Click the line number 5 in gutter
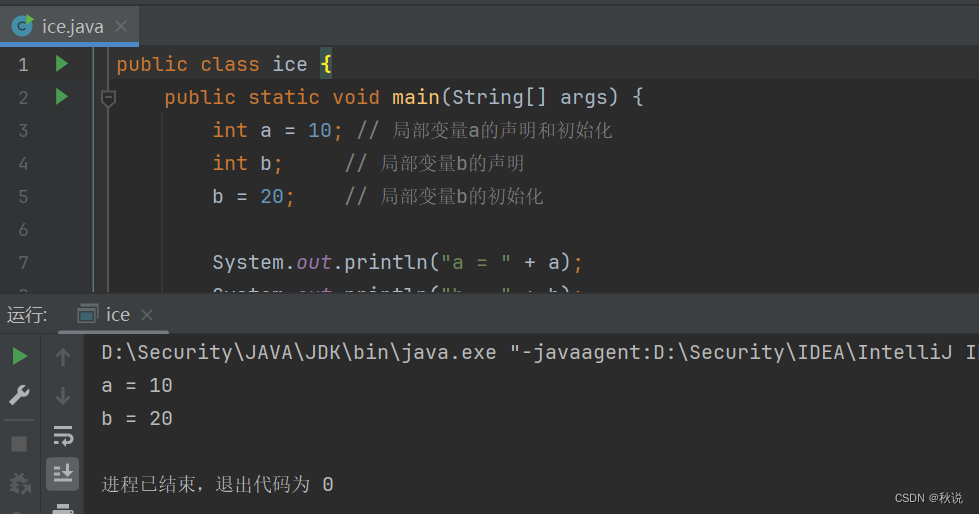Screen dimensions: 979x514 (x=23, y=197)
